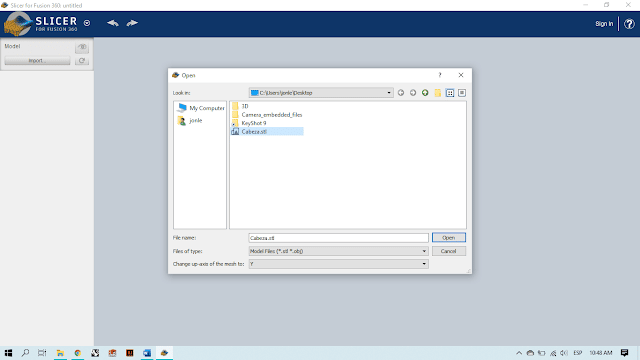640x360 pixels.
Task: Click the Redo arrow in Slicer header
Action: point(132,23)
